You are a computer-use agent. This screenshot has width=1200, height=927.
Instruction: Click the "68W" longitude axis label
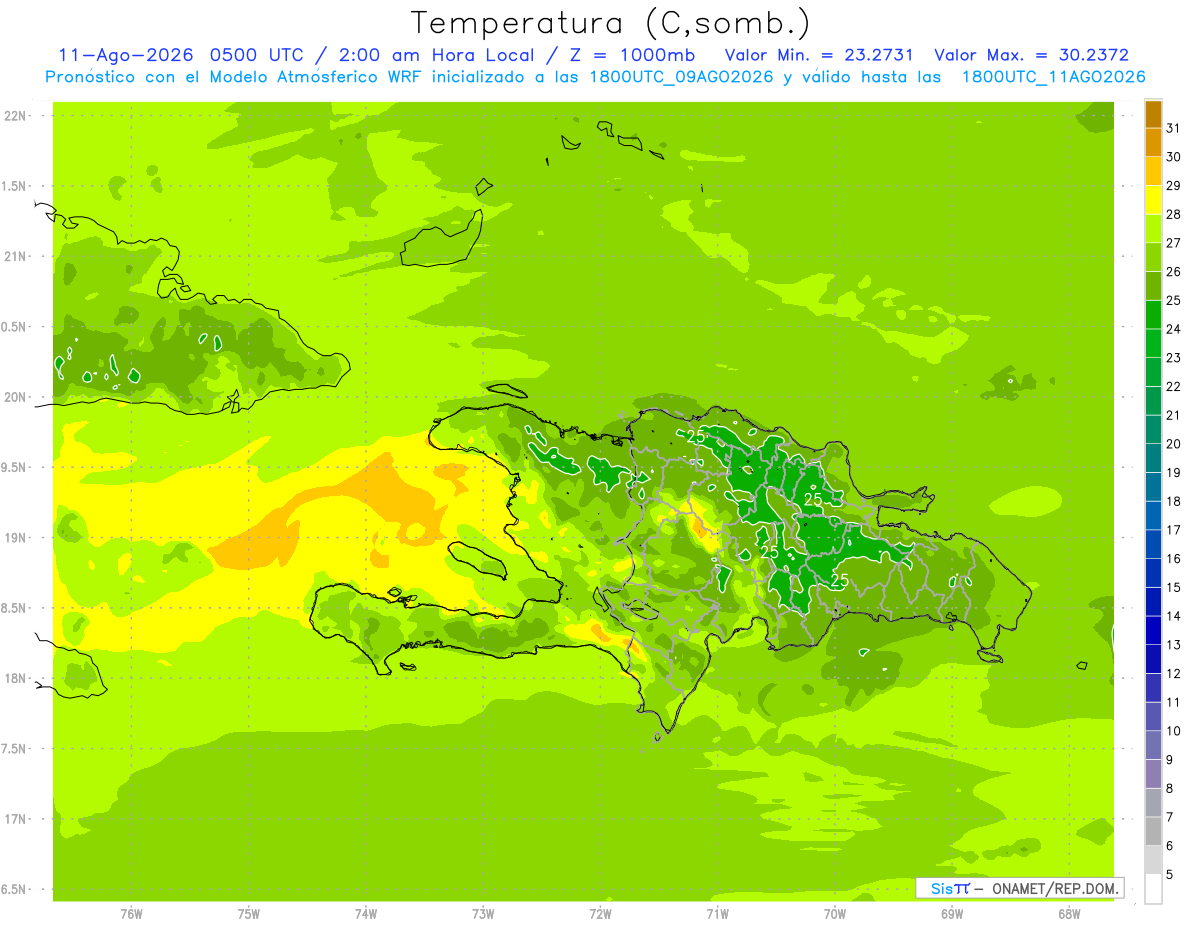[x=1068, y=914]
